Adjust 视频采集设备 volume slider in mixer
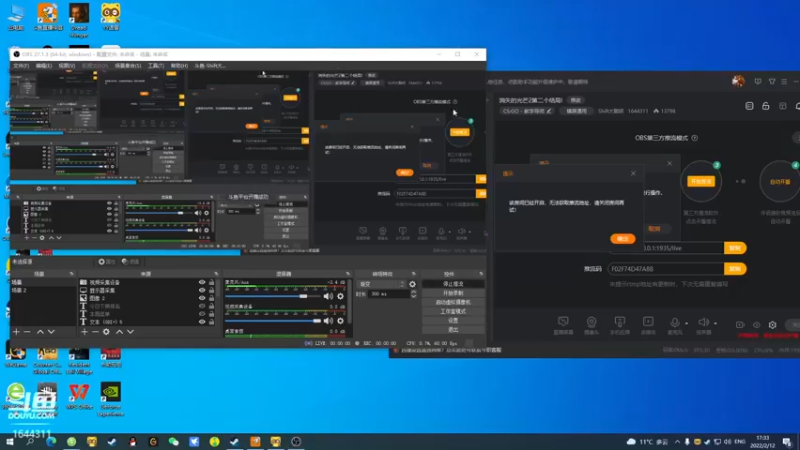800x450 pixels. [273, 320]
